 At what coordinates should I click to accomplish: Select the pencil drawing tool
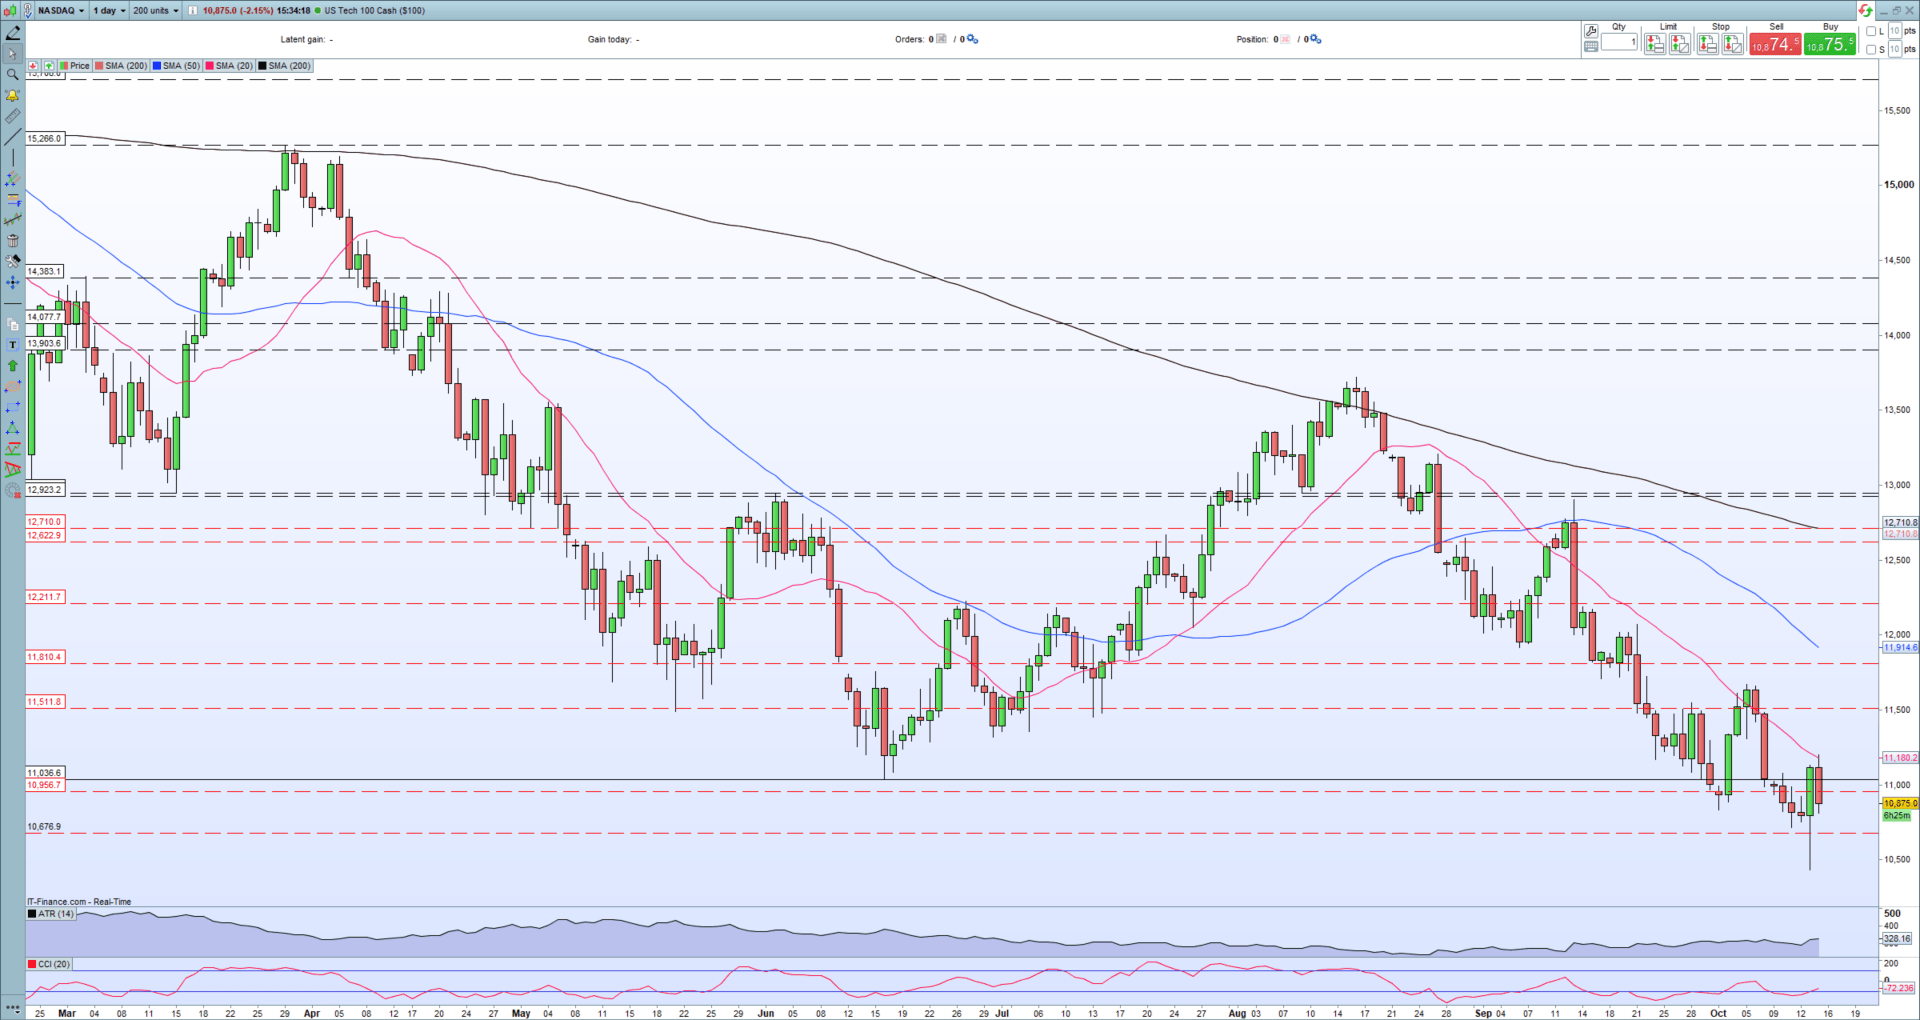coord(13,32)
